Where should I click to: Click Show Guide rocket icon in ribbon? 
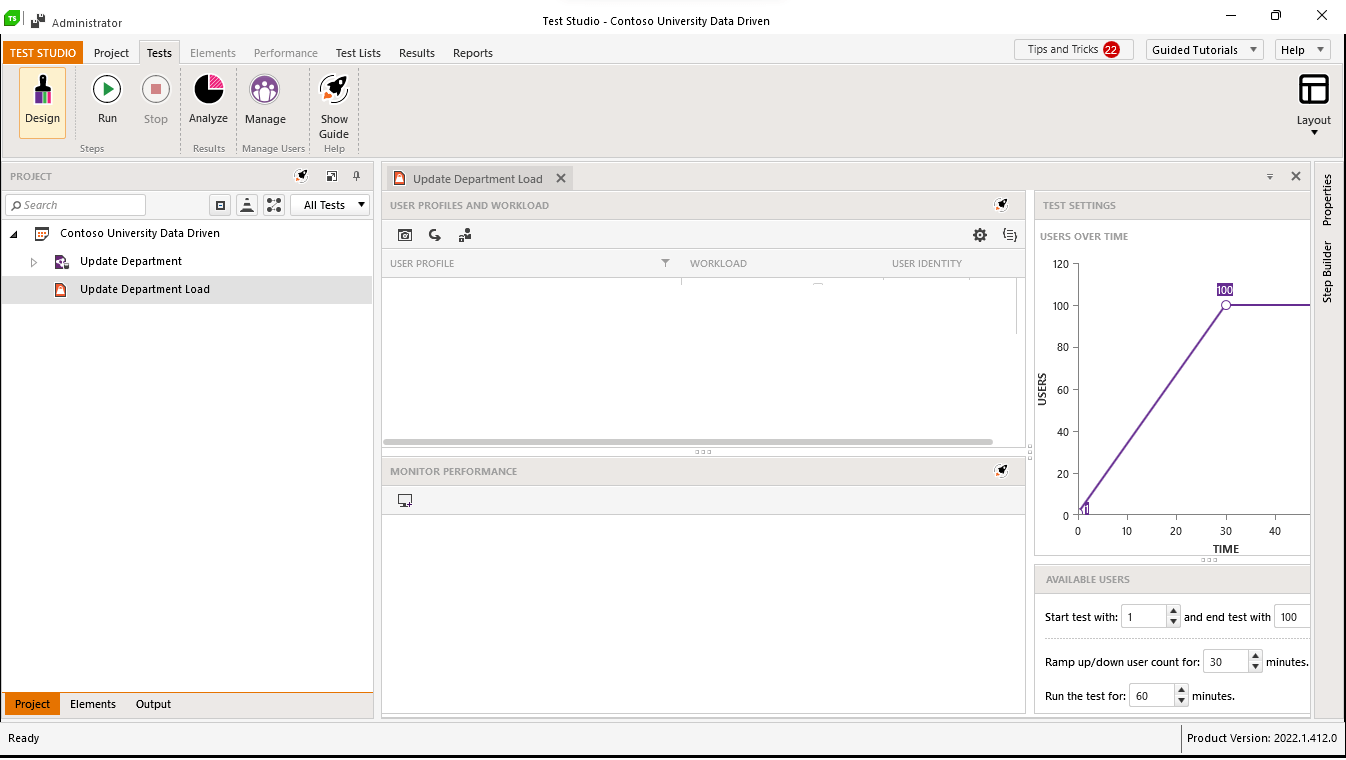tap(334, 89)
